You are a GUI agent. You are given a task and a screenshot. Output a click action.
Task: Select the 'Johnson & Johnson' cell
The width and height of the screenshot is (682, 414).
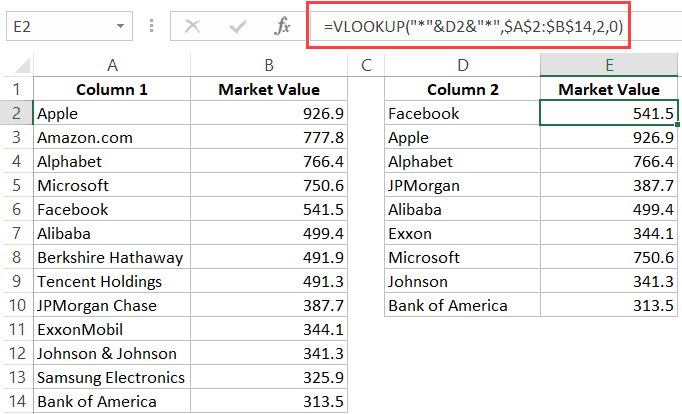click(x=112, y=353)
